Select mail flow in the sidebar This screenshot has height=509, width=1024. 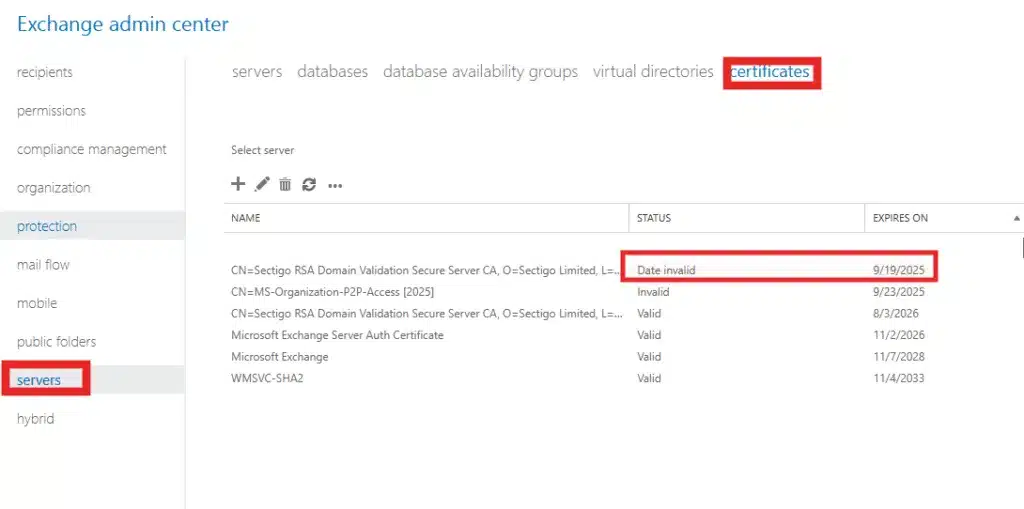[44, 265]
